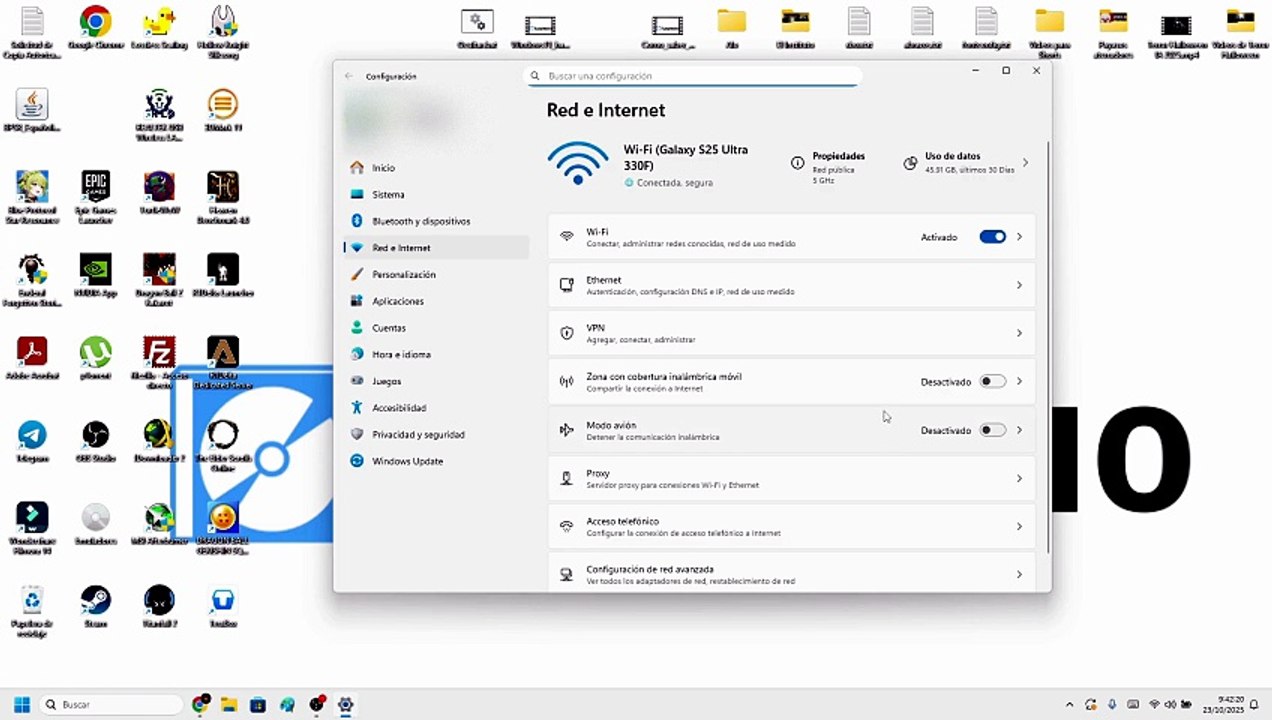Select the Steam desktop icon
Screen dimensions: 1272x720
pos(96,606)
